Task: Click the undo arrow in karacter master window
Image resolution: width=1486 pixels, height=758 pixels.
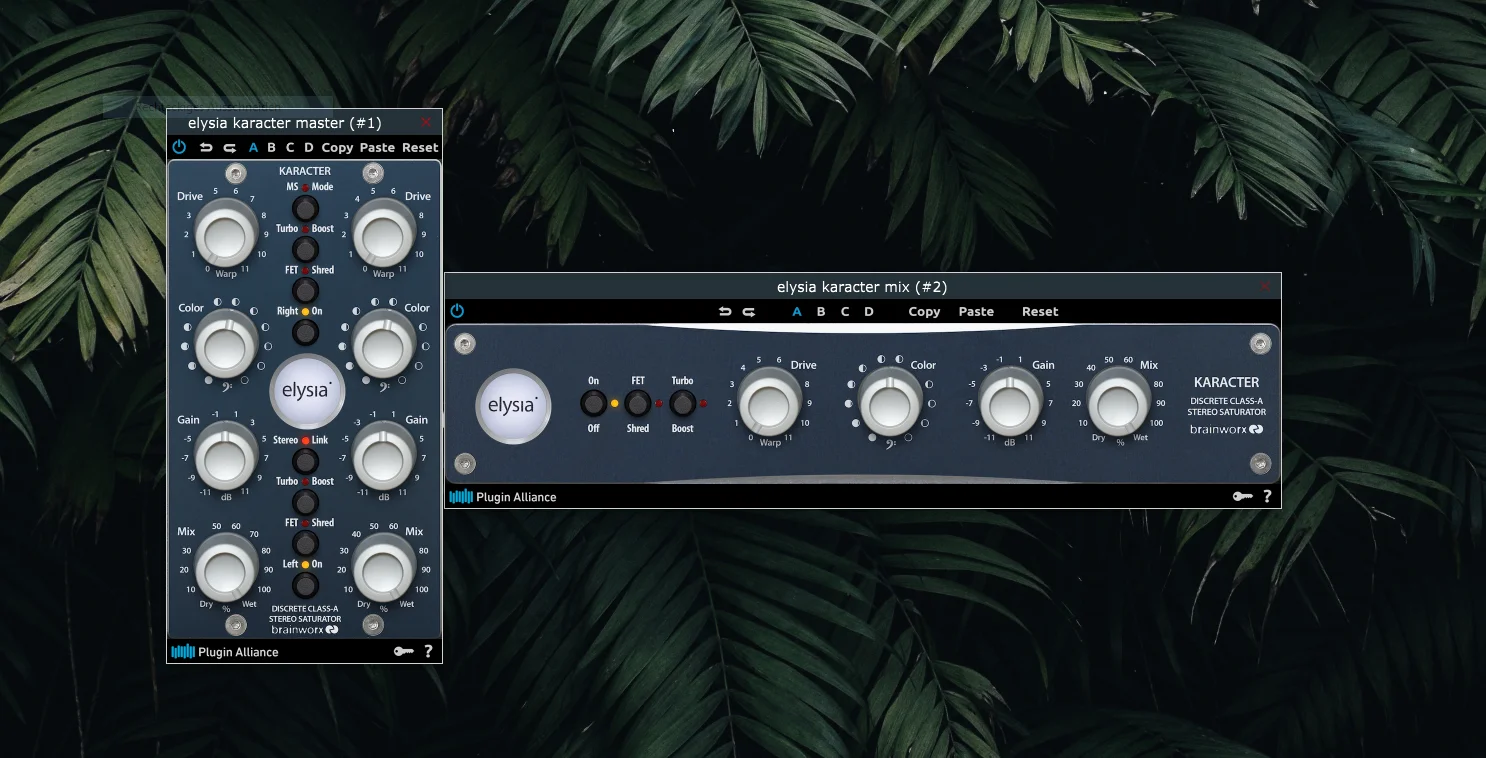Action: pyautogui.click(x=206, y=147)
